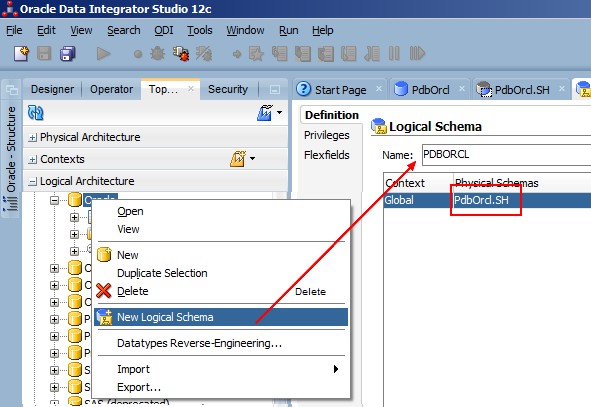Image resolution: width=591 pixels, height=407 pixels.
Task: Collapse the Logical Architecture section
Action: [33, 182]
